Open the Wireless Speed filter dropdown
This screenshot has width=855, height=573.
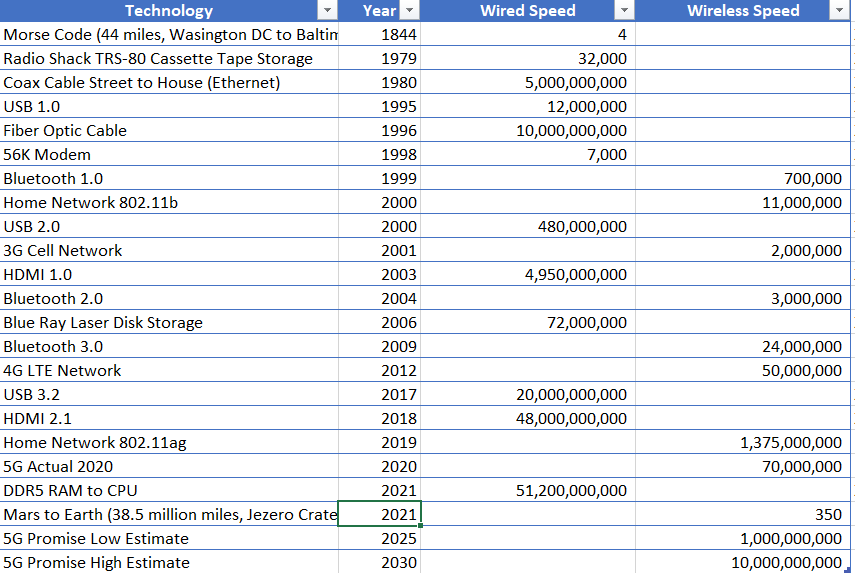pyautogui.click(x=839, y=10)
